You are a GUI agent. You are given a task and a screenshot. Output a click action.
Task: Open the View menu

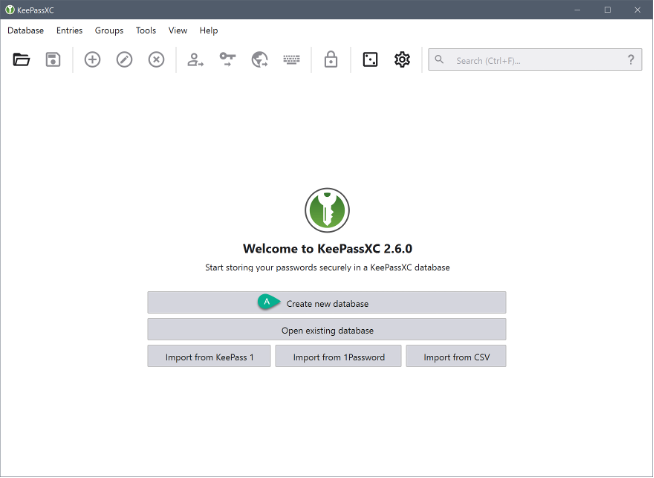178,30
